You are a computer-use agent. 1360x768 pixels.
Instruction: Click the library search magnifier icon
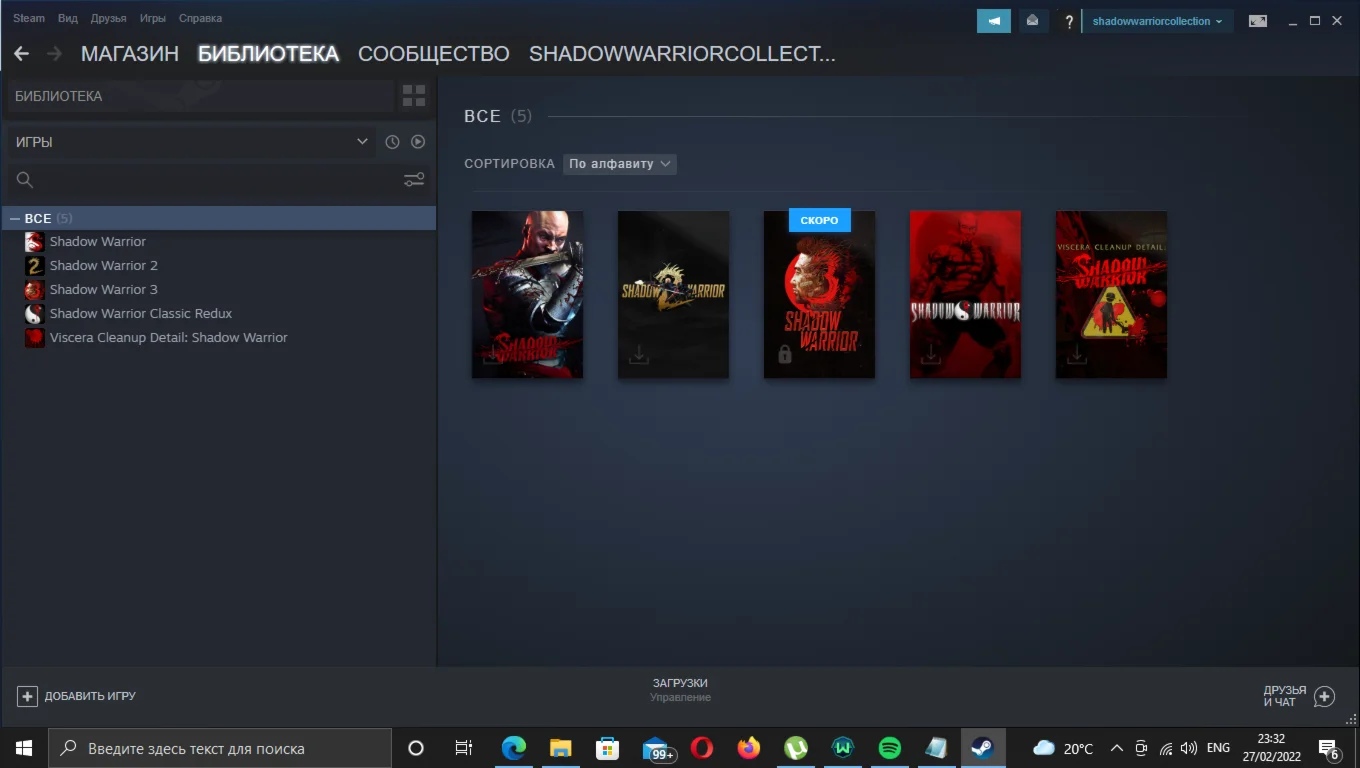(25, 180)
